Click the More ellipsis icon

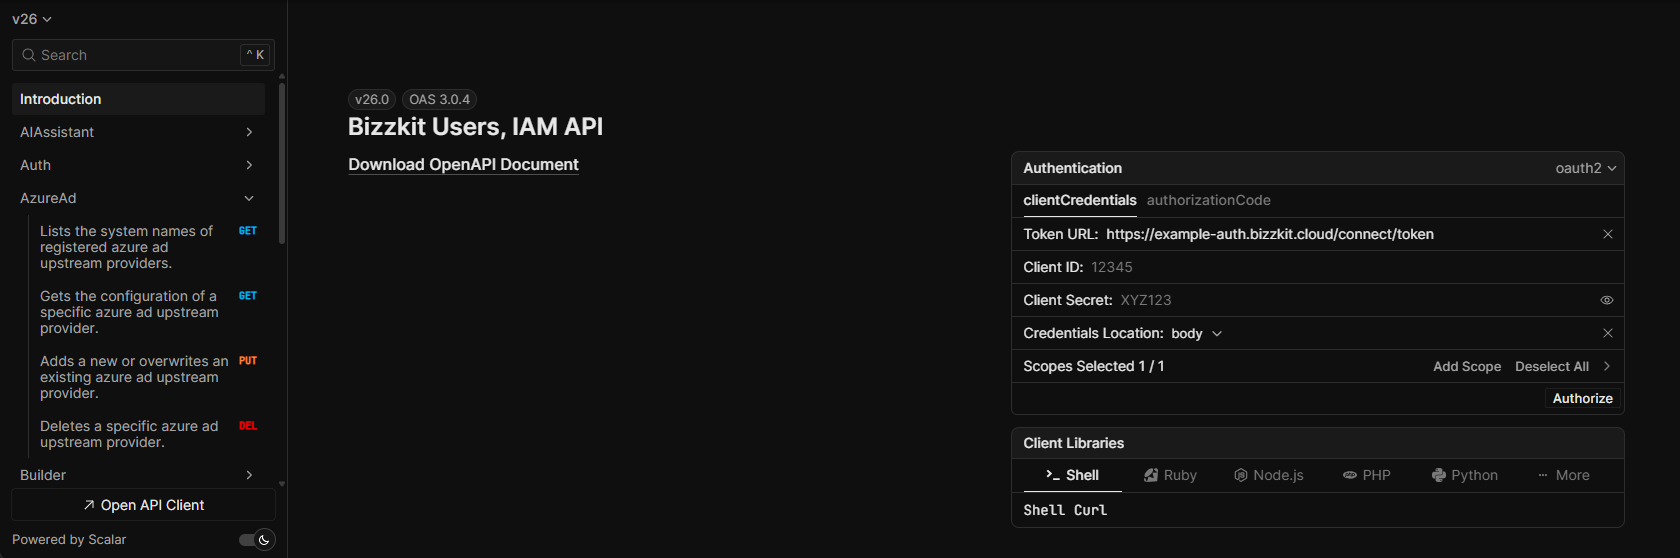click(1543, 475)
